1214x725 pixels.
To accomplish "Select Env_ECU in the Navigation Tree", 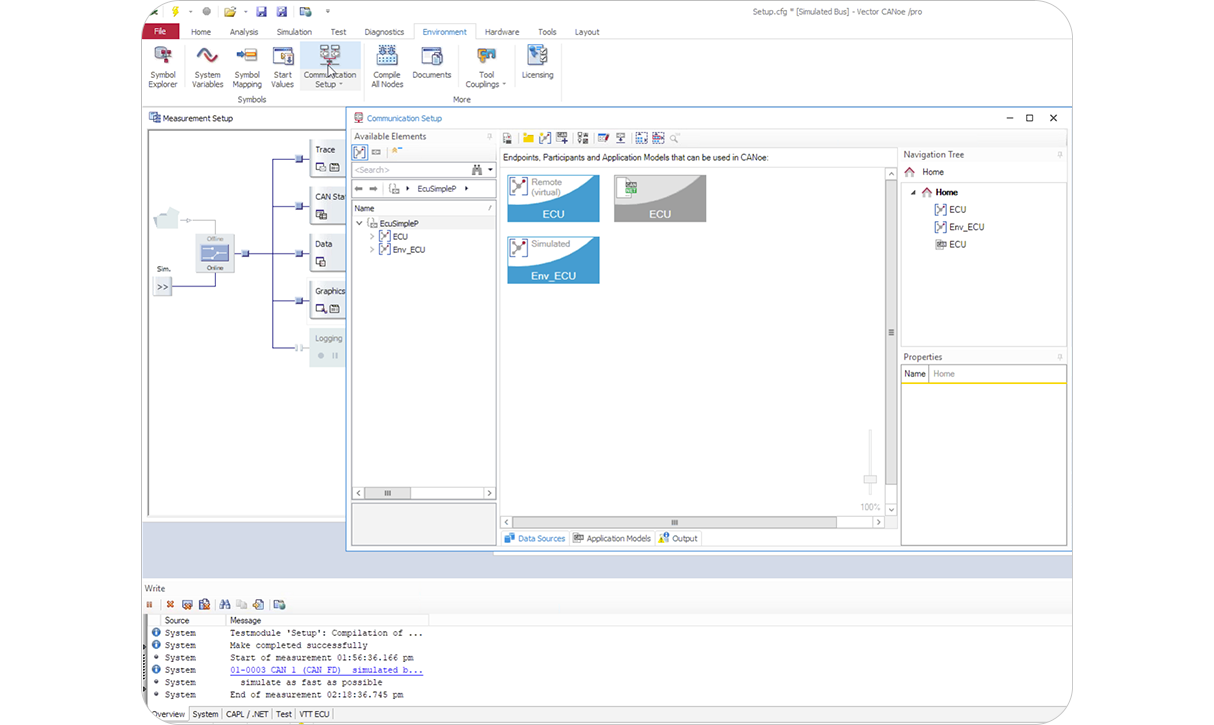I will [x=959, y=227].
